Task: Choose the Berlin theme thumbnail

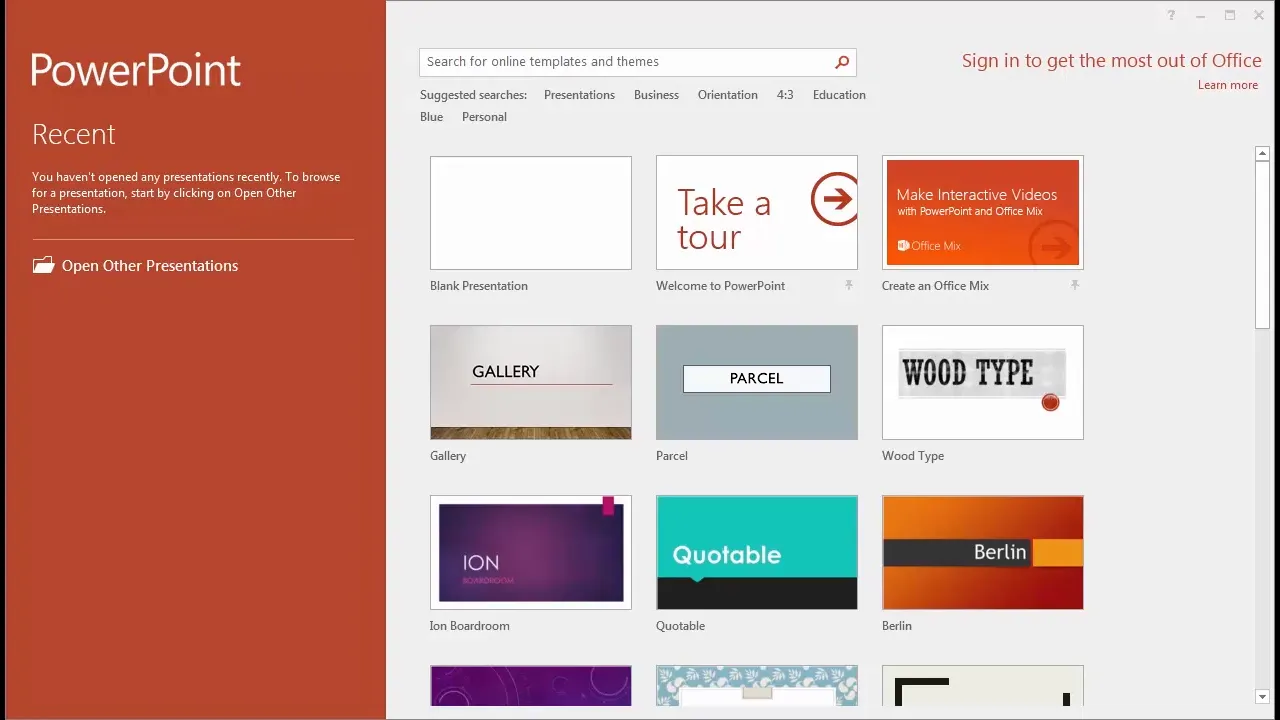Action: 982,552
